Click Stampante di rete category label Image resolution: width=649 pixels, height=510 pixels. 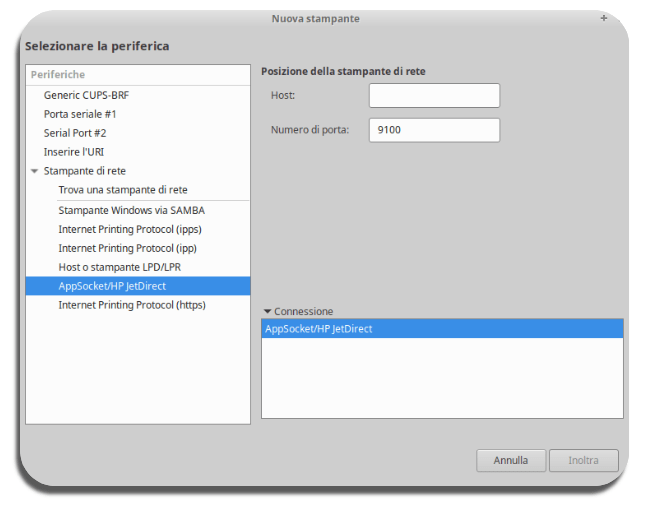[84, 171]
